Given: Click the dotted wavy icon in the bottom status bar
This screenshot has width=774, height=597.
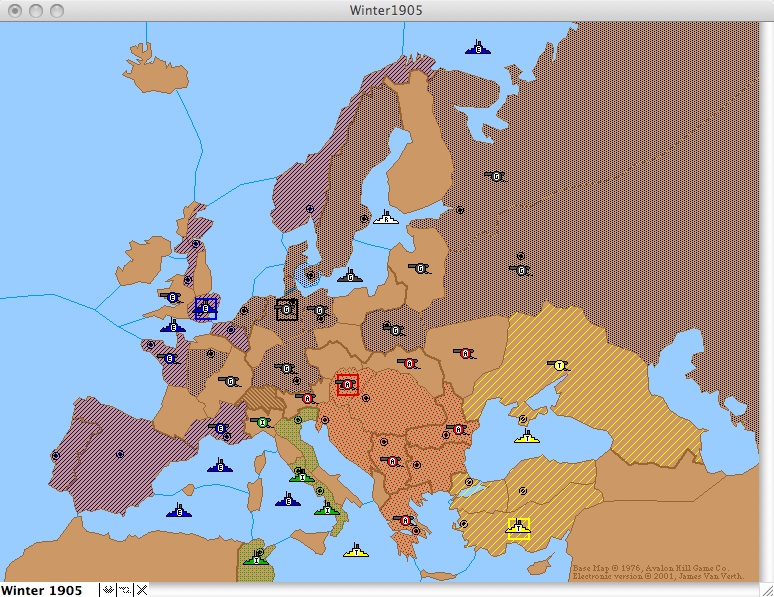Looking at the screenshot, I should tap(125, 590).
